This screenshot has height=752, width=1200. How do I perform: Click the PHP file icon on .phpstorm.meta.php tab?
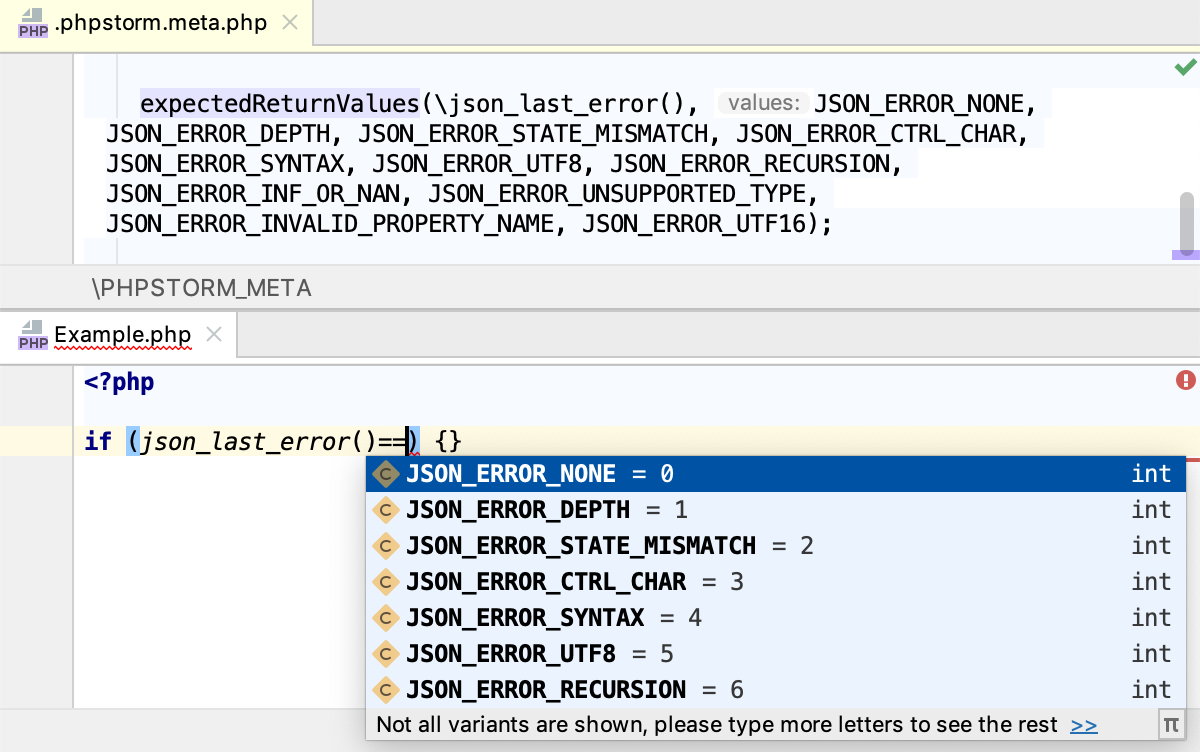tap(32, 22)
